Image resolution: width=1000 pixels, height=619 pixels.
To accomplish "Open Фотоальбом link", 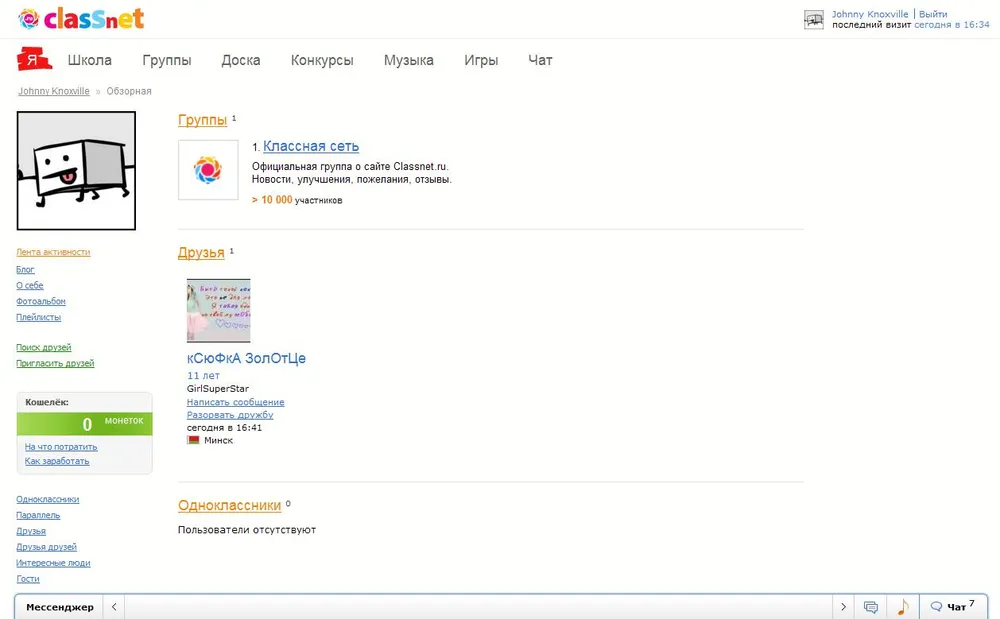I will [x=41, y=302].
